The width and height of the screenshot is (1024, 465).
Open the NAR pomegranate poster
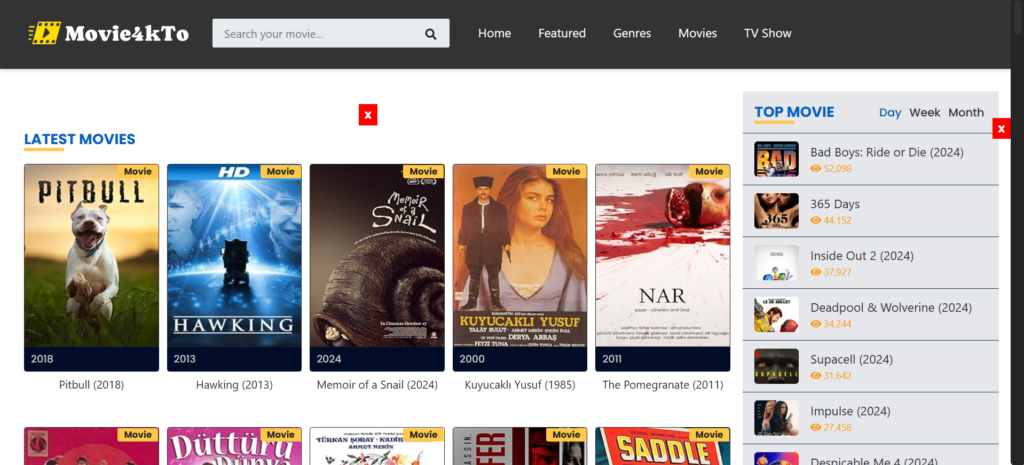663,268
